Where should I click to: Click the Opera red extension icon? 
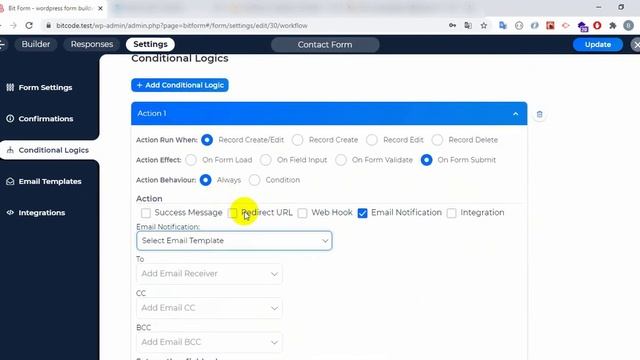tap(597, 26)
